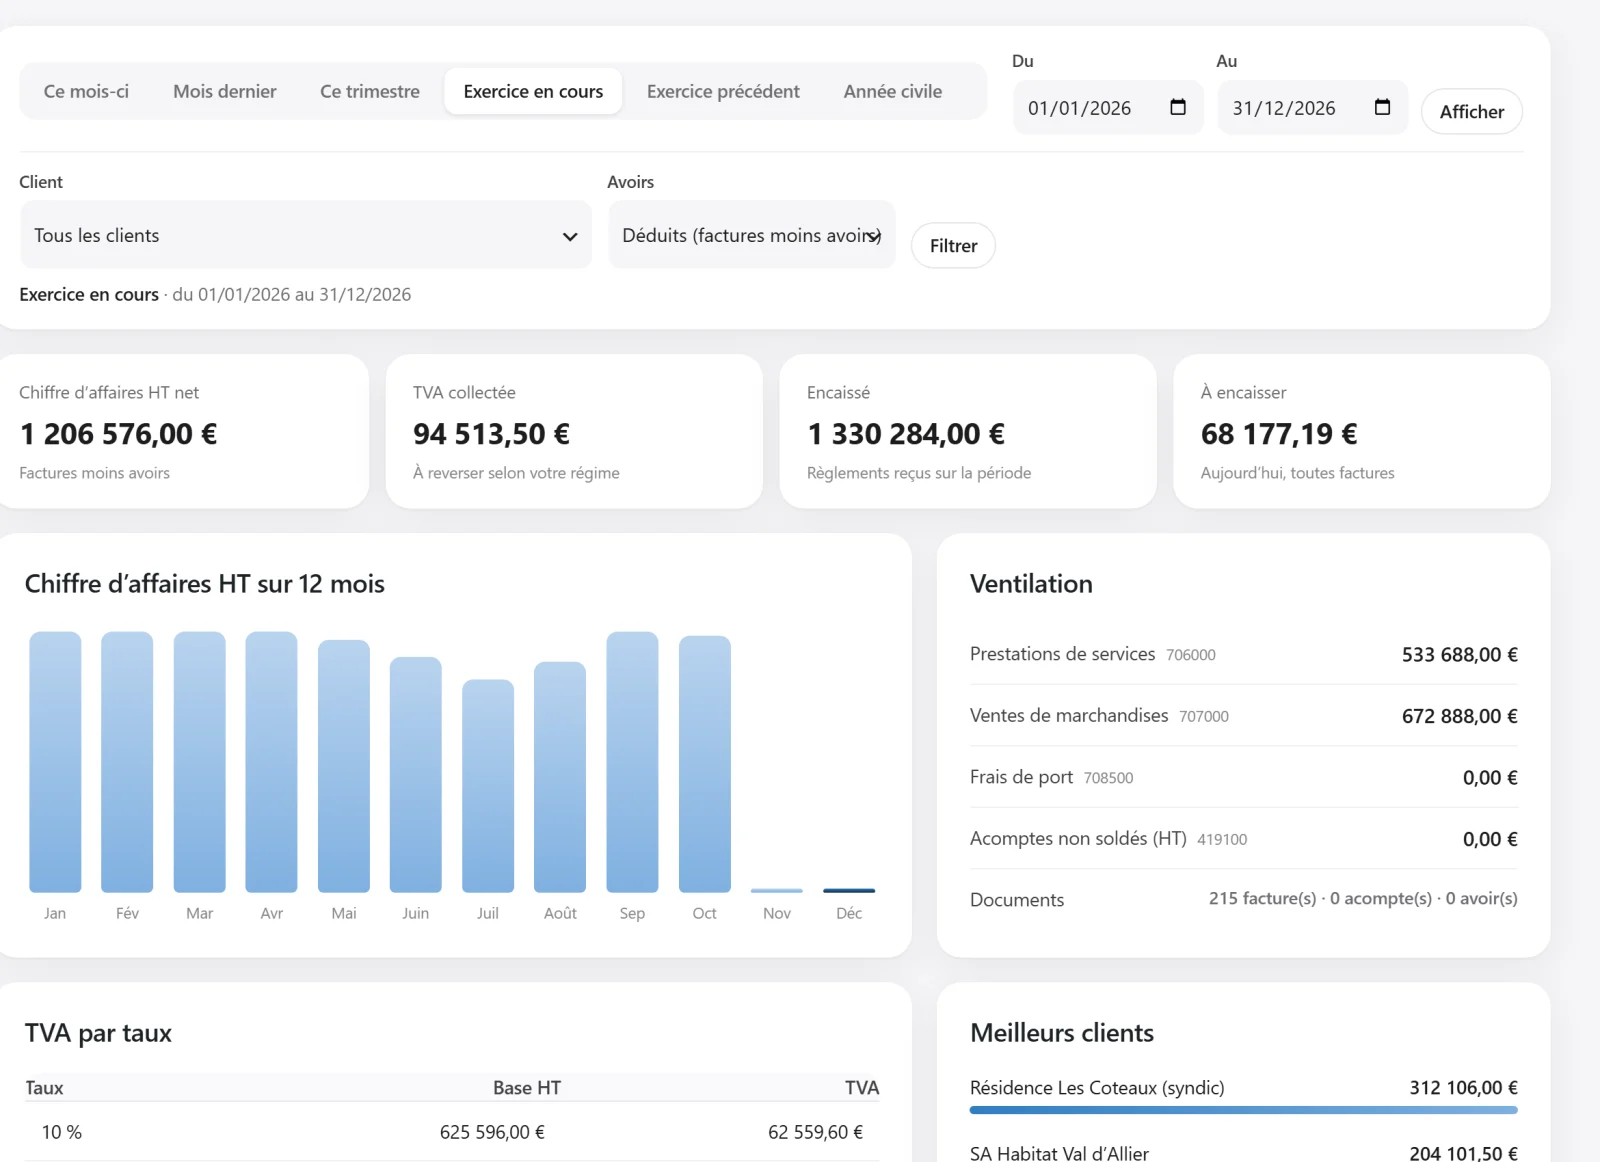The image size is (1600, 1162).
Task: Click the À encaisser value 68 177,19 €
Action: (x=1279, y=434)
